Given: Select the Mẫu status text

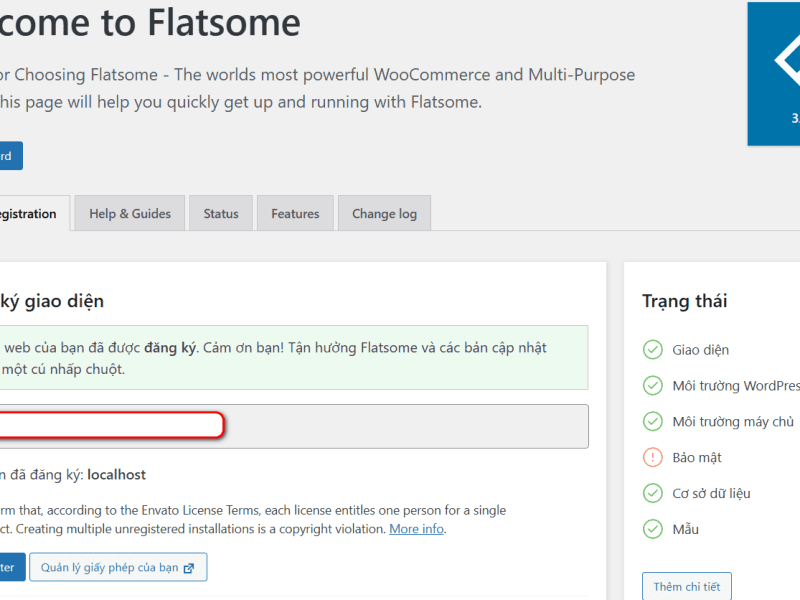Looking at the screenshot, I should coord(685,529).
